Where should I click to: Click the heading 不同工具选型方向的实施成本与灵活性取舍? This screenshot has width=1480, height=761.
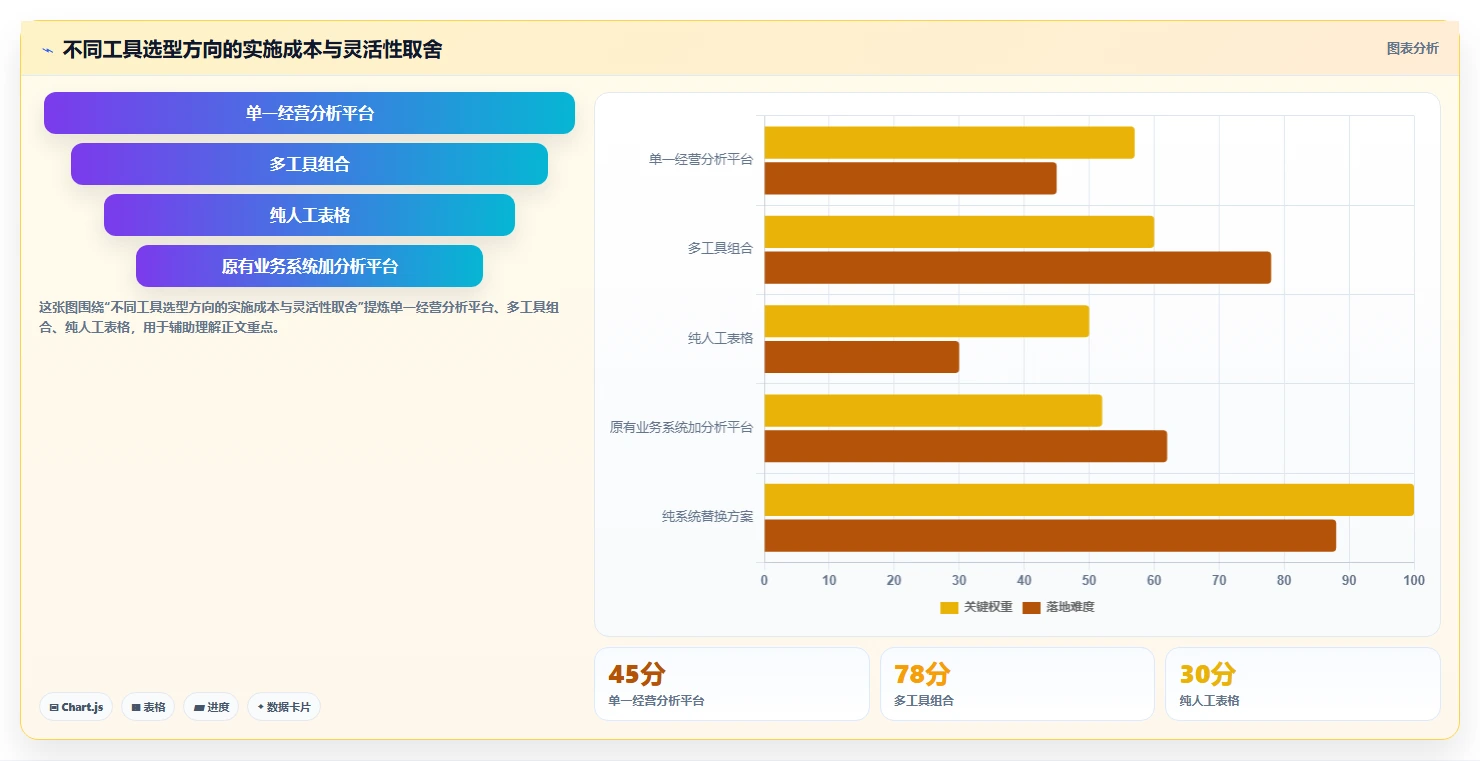pos(252,49)
